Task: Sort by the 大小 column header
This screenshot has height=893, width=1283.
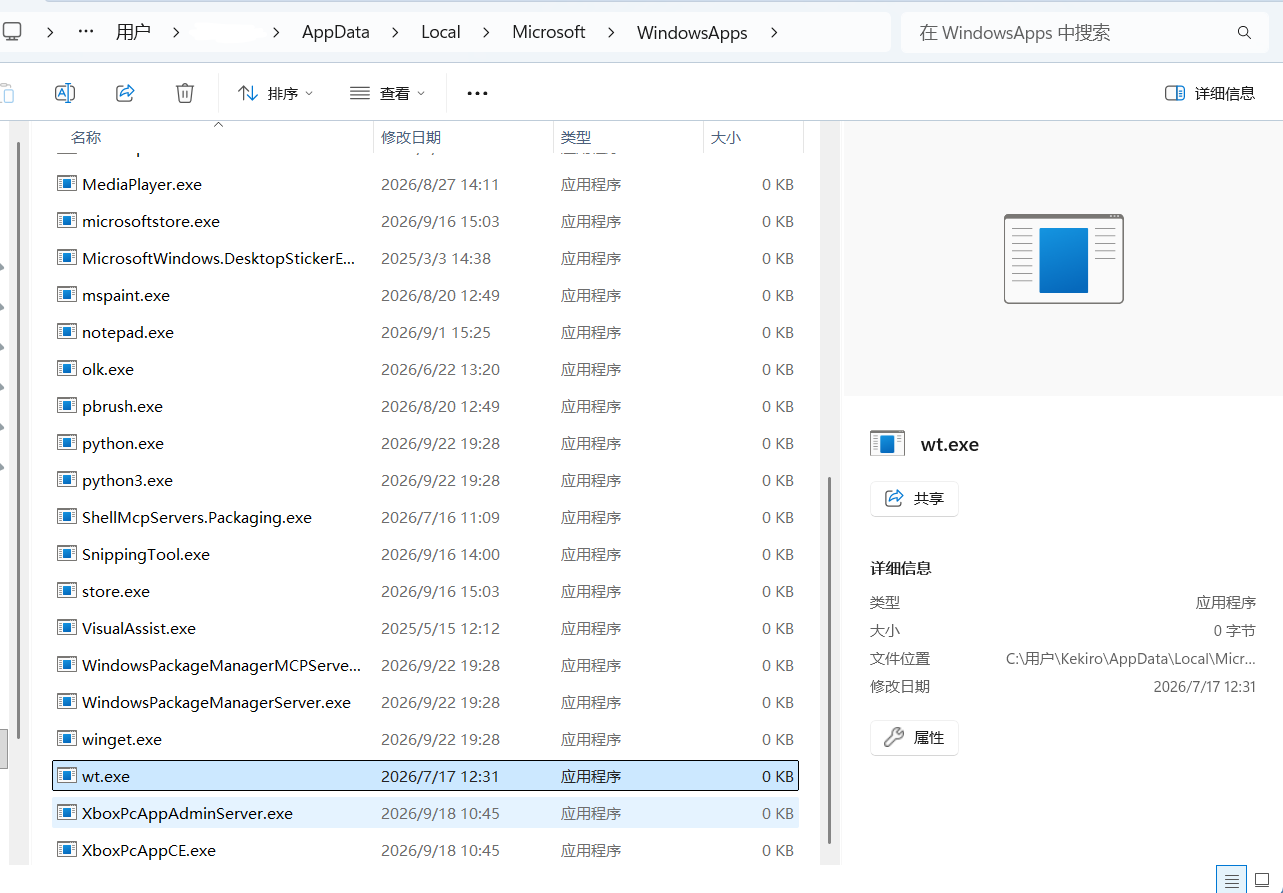Action: pyautogui.click(x=753, y=137)
